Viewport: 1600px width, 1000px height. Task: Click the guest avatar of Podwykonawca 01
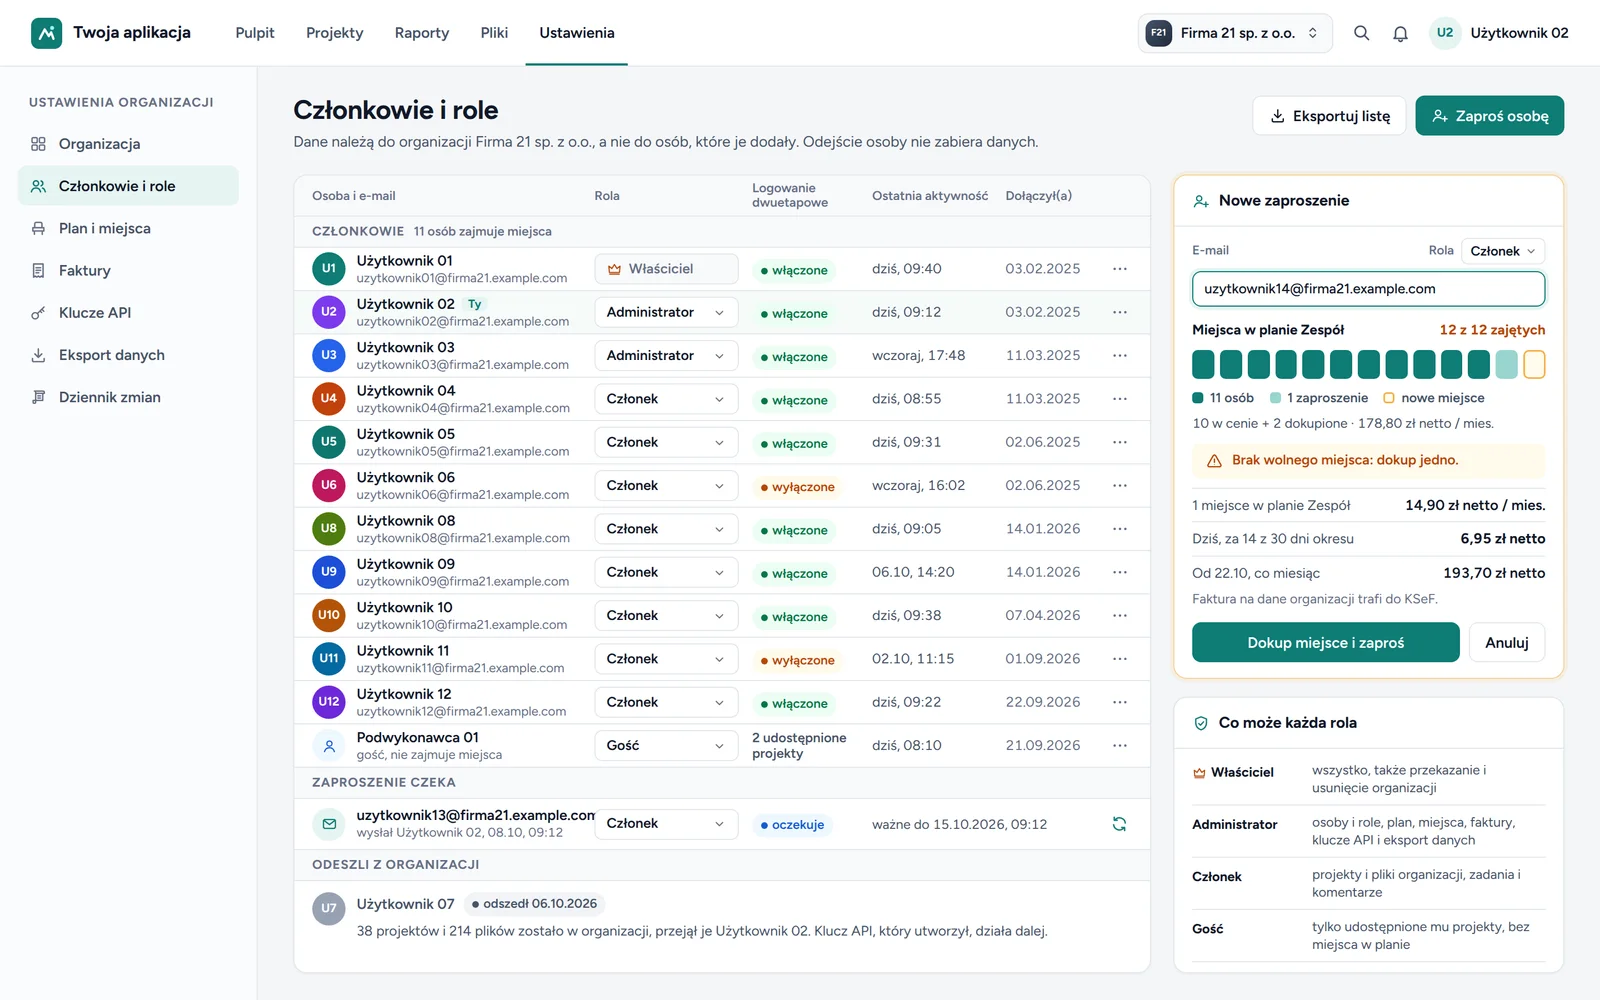[329, 745]
